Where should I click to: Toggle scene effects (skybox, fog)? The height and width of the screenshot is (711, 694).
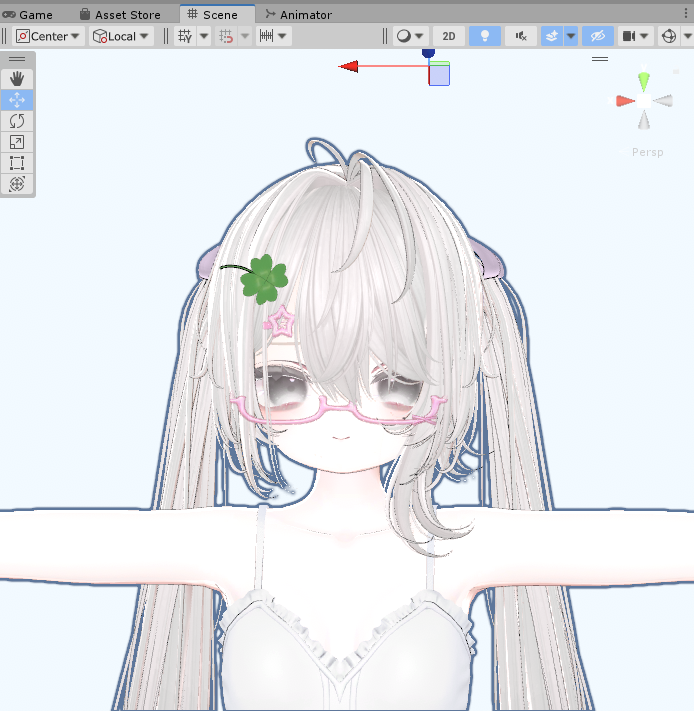(552, 36)
